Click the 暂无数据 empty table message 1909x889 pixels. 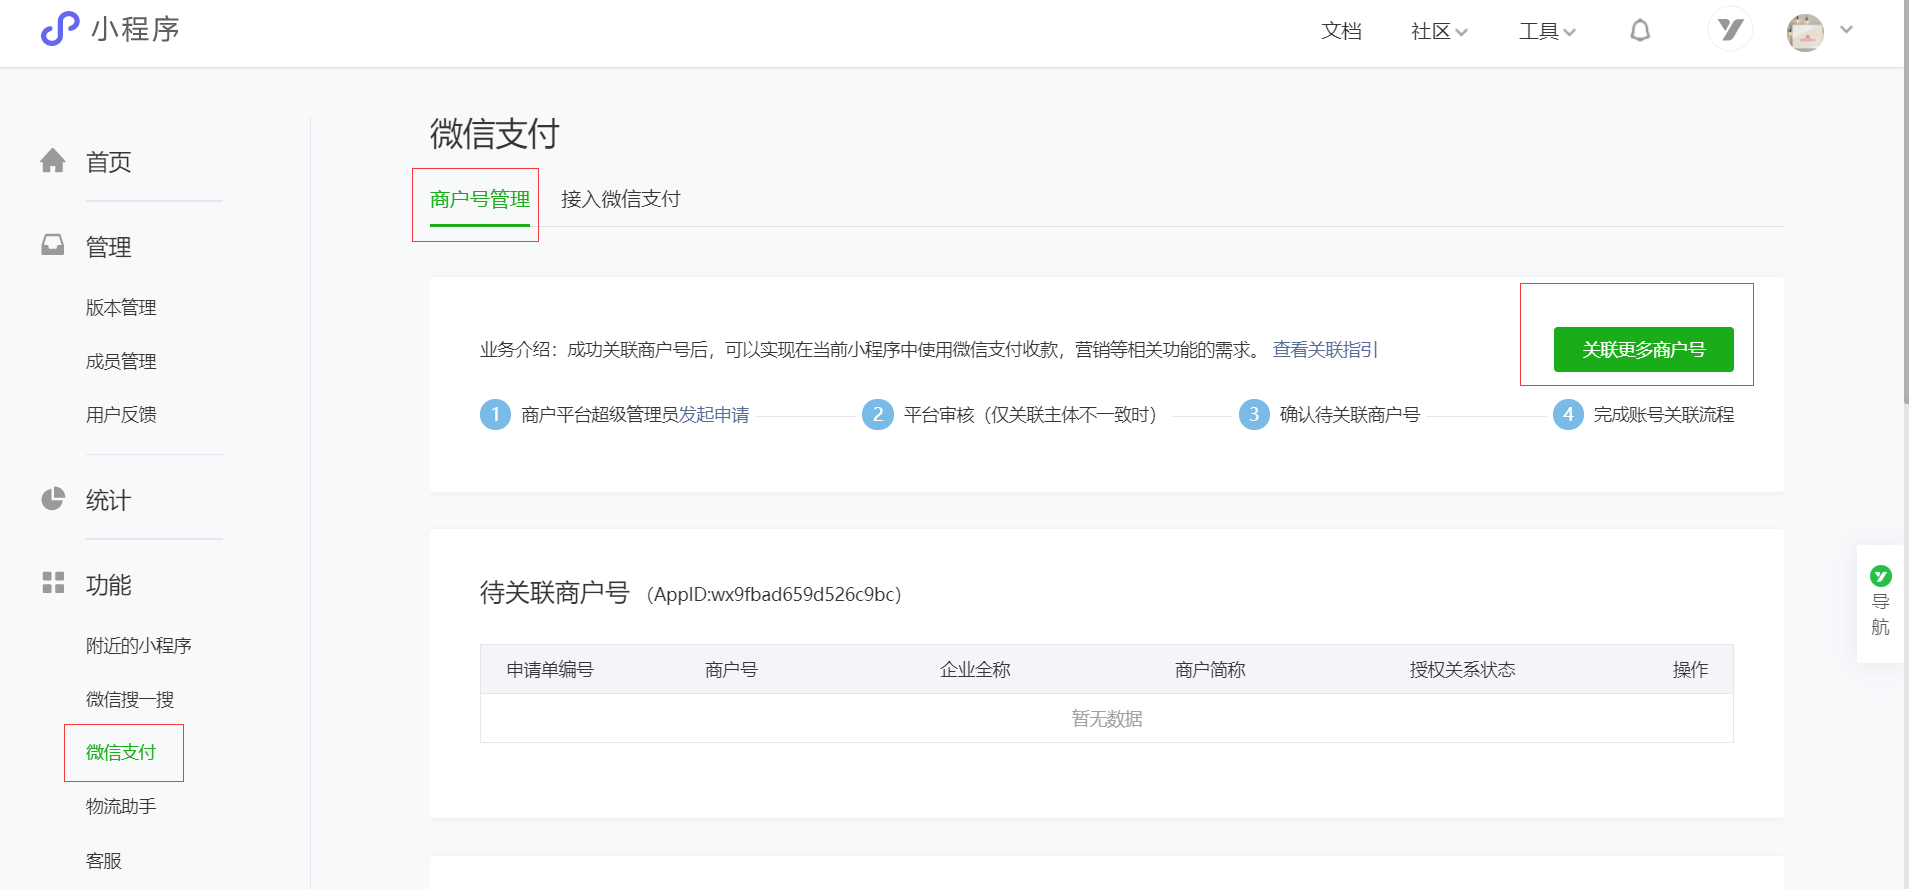click(x=1107, y=719)
